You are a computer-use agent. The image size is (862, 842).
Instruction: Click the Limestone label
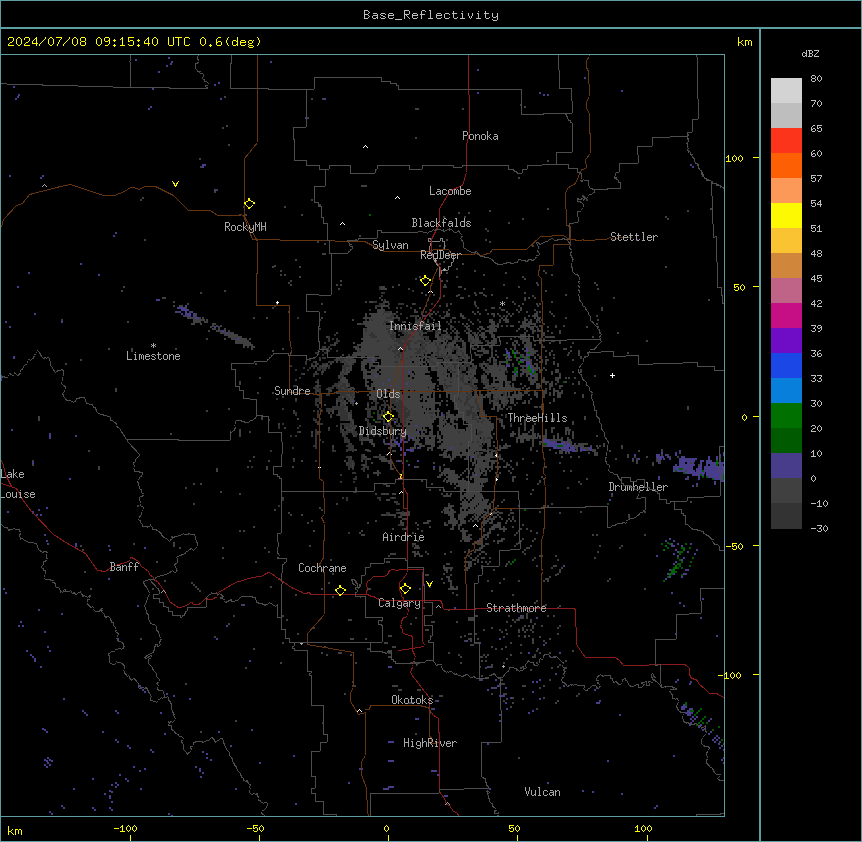(x=153, y=356)
